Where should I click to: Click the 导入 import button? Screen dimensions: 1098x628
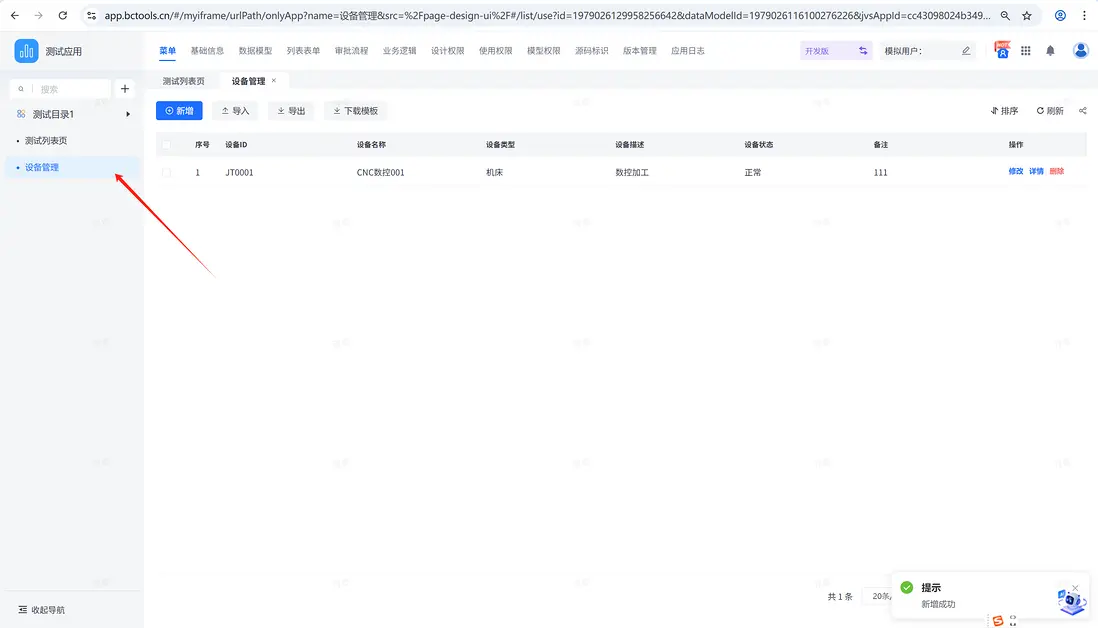(235, 111)
